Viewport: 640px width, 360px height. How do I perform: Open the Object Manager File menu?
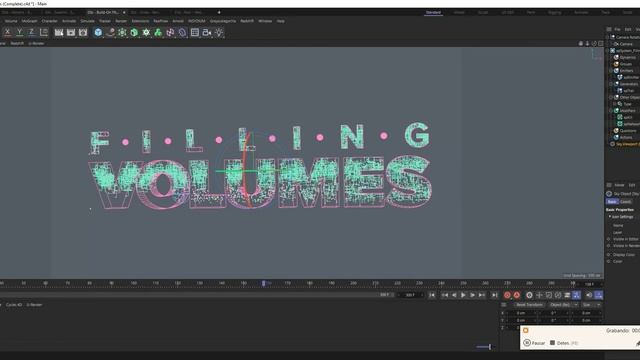(x=617, y=29)
